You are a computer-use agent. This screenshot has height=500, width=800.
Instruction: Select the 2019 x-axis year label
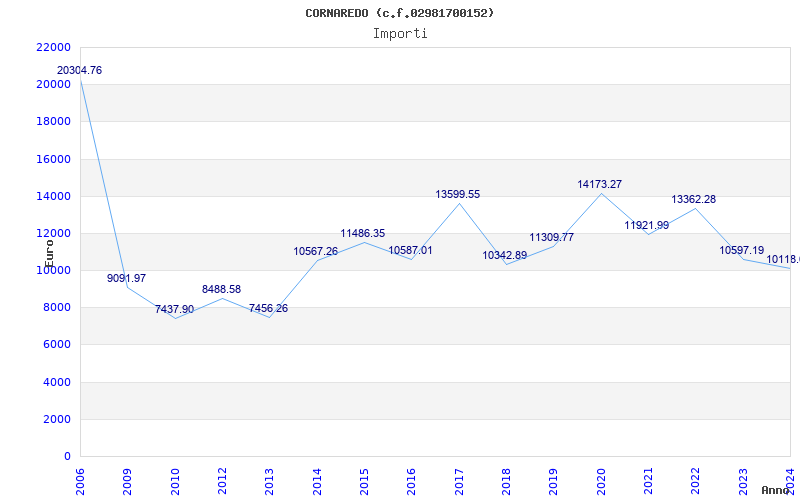(554, 481)
